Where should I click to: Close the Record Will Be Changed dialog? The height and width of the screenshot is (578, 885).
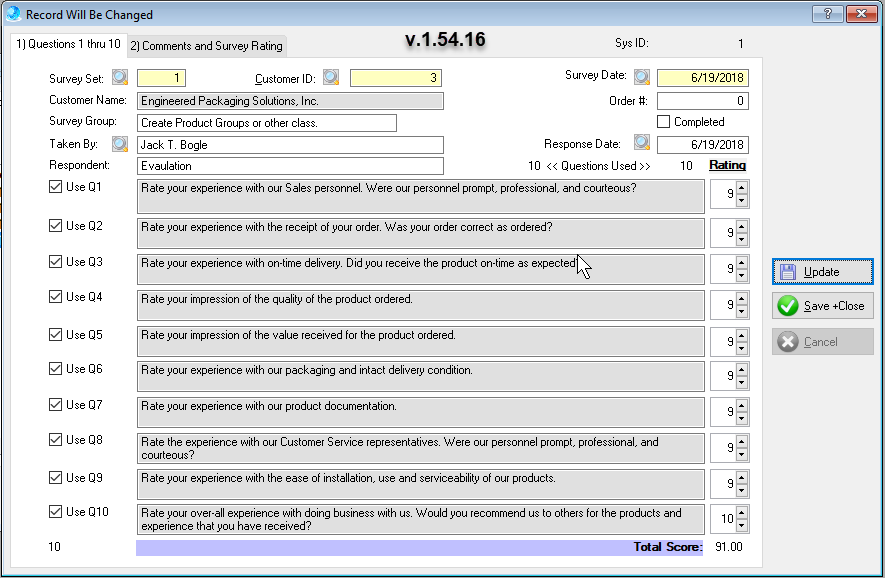tap(861, 14)
